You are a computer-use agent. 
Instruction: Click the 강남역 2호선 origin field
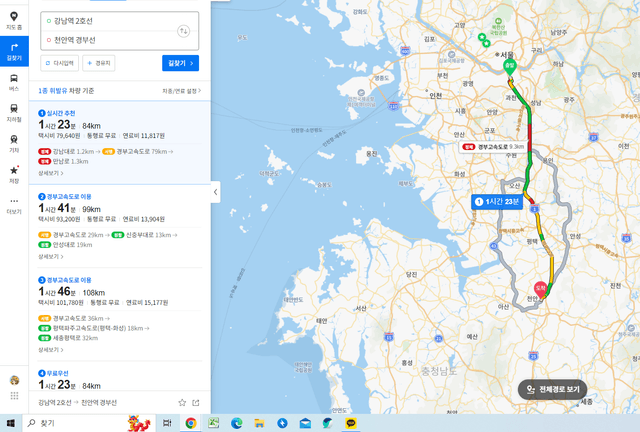(110, 21)
